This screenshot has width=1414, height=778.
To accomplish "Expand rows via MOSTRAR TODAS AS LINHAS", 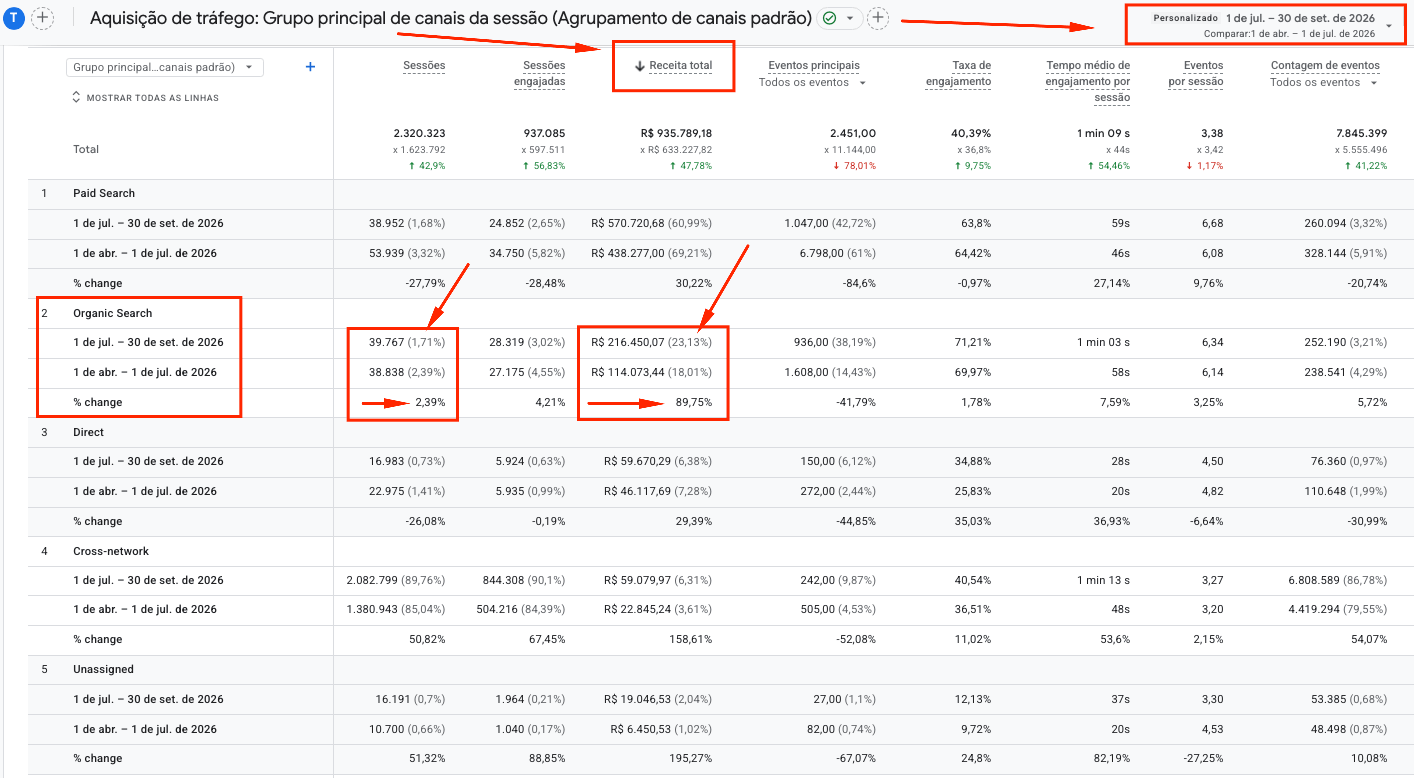I will tap(146, 98).
